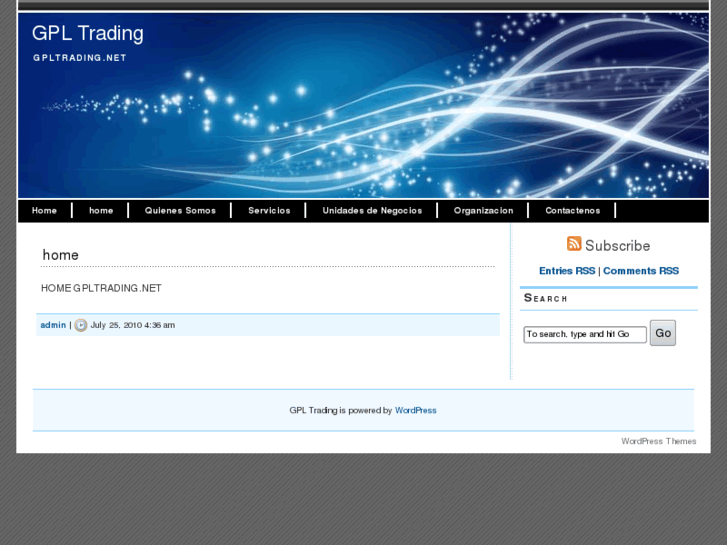Click the admin author link
Viewport: 727px width, 545px height.
(x=53, y=325)
